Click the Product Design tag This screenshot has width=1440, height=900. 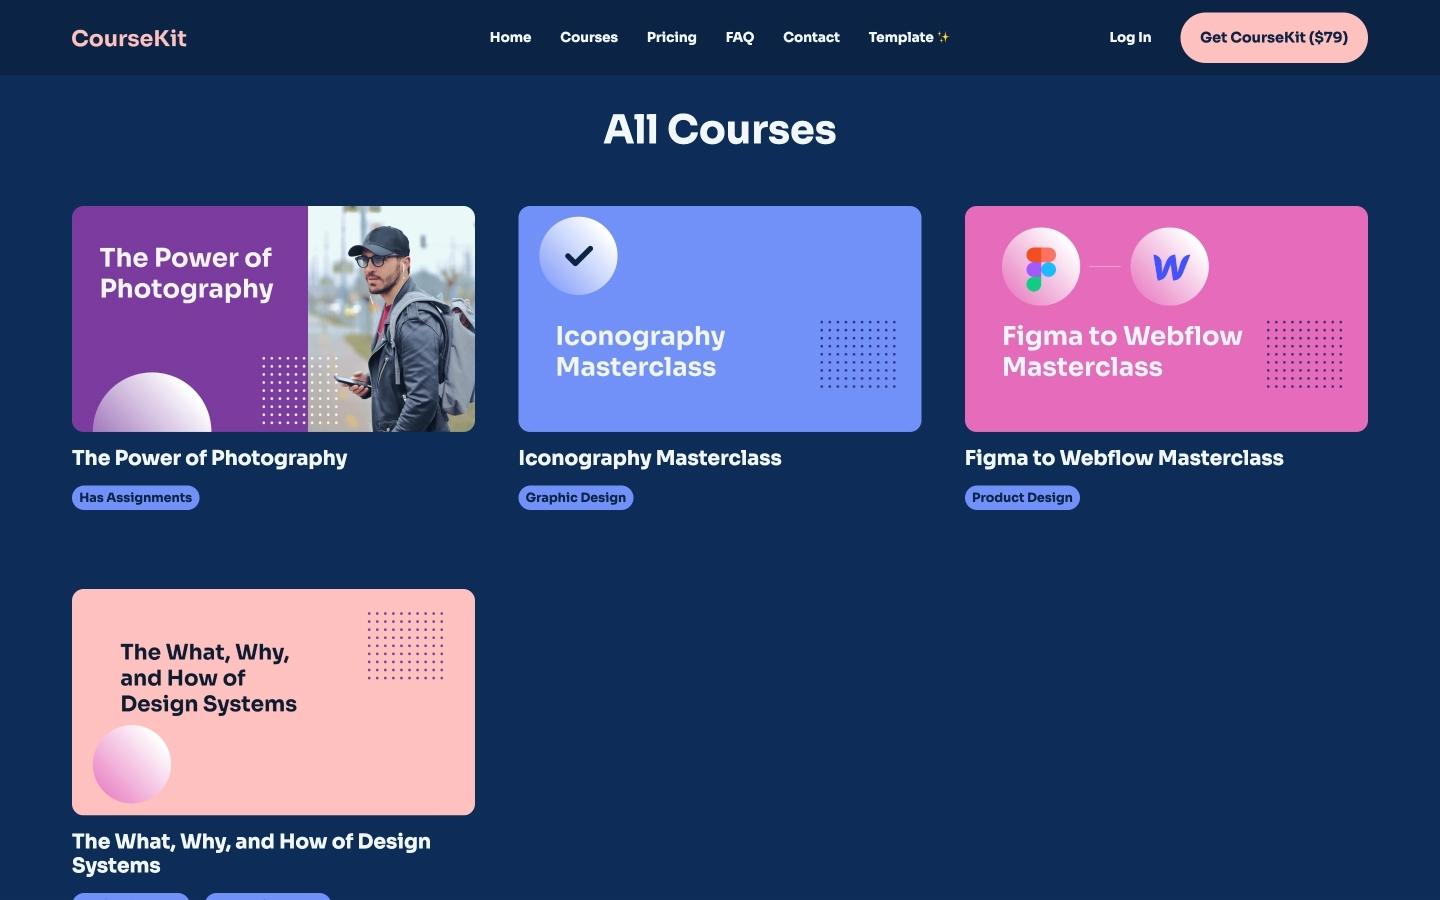point(1022,497)
